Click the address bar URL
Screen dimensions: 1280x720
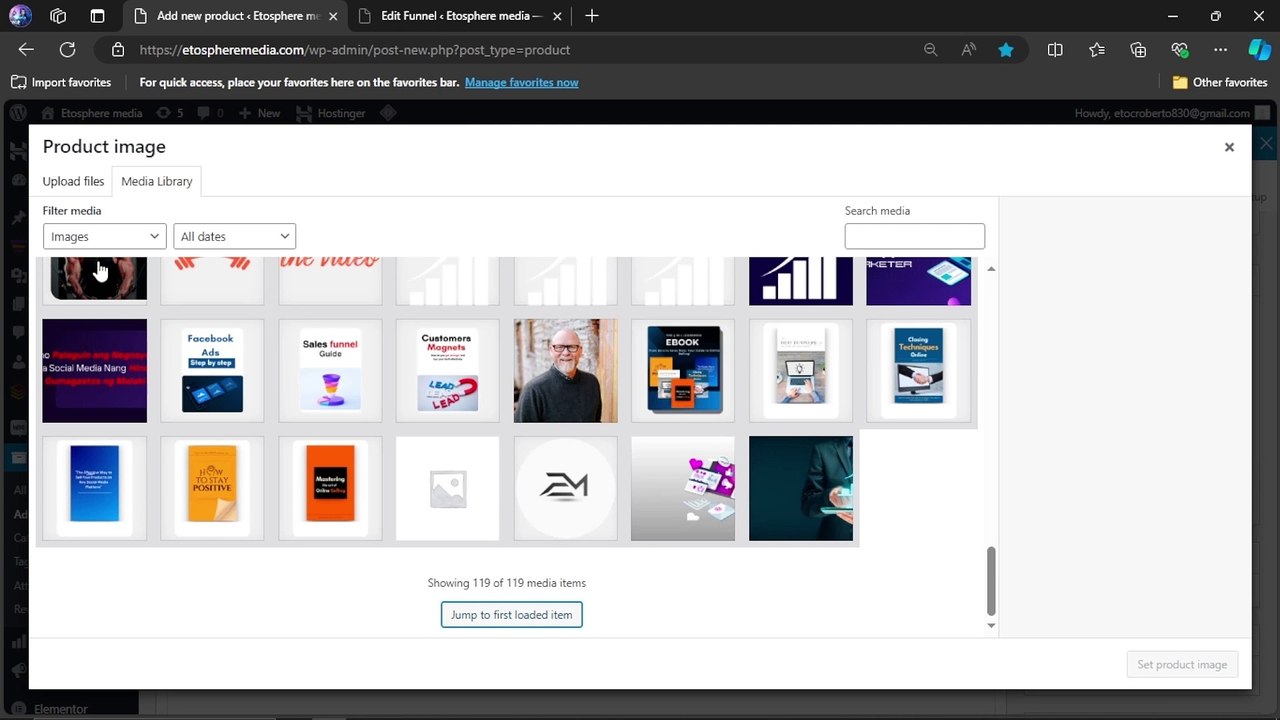click(355, 50)
